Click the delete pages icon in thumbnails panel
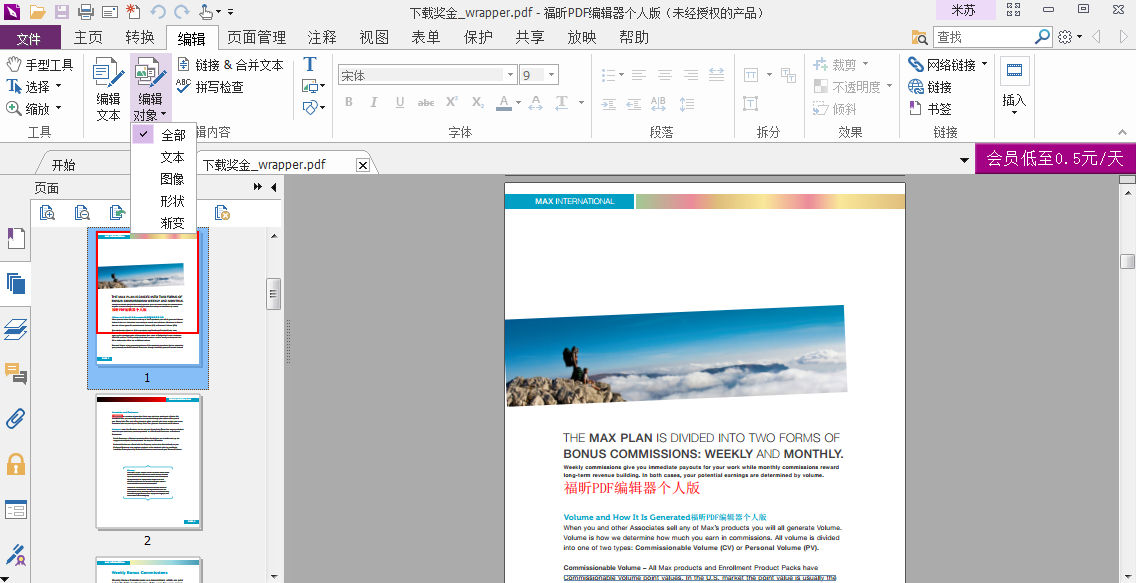The width and height of the screenshot is (1136, 583). pos(222,213)
